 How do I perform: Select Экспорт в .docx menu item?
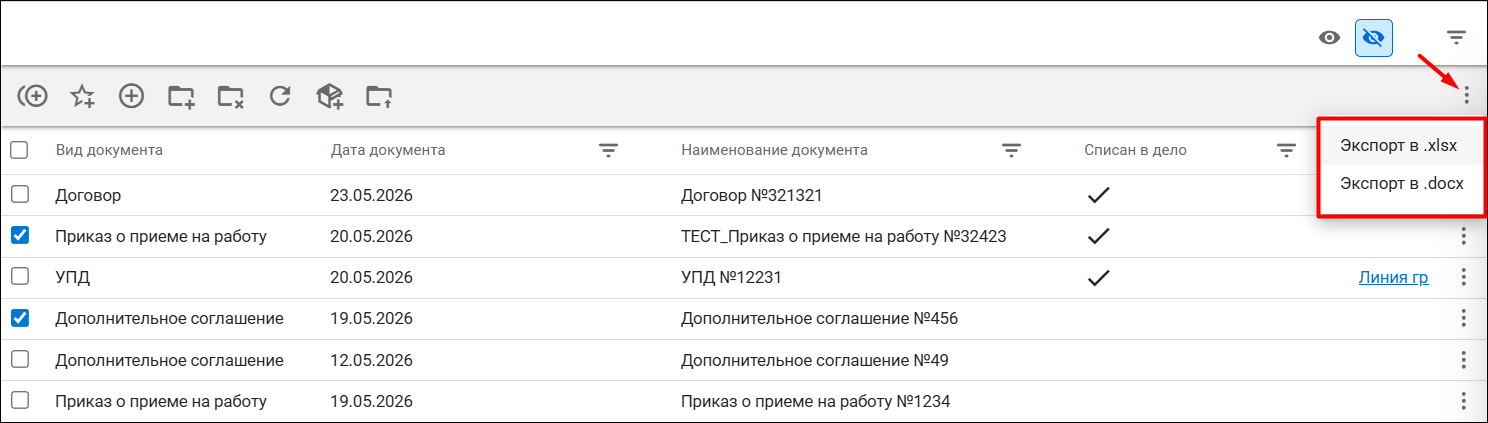[1399, 183]
